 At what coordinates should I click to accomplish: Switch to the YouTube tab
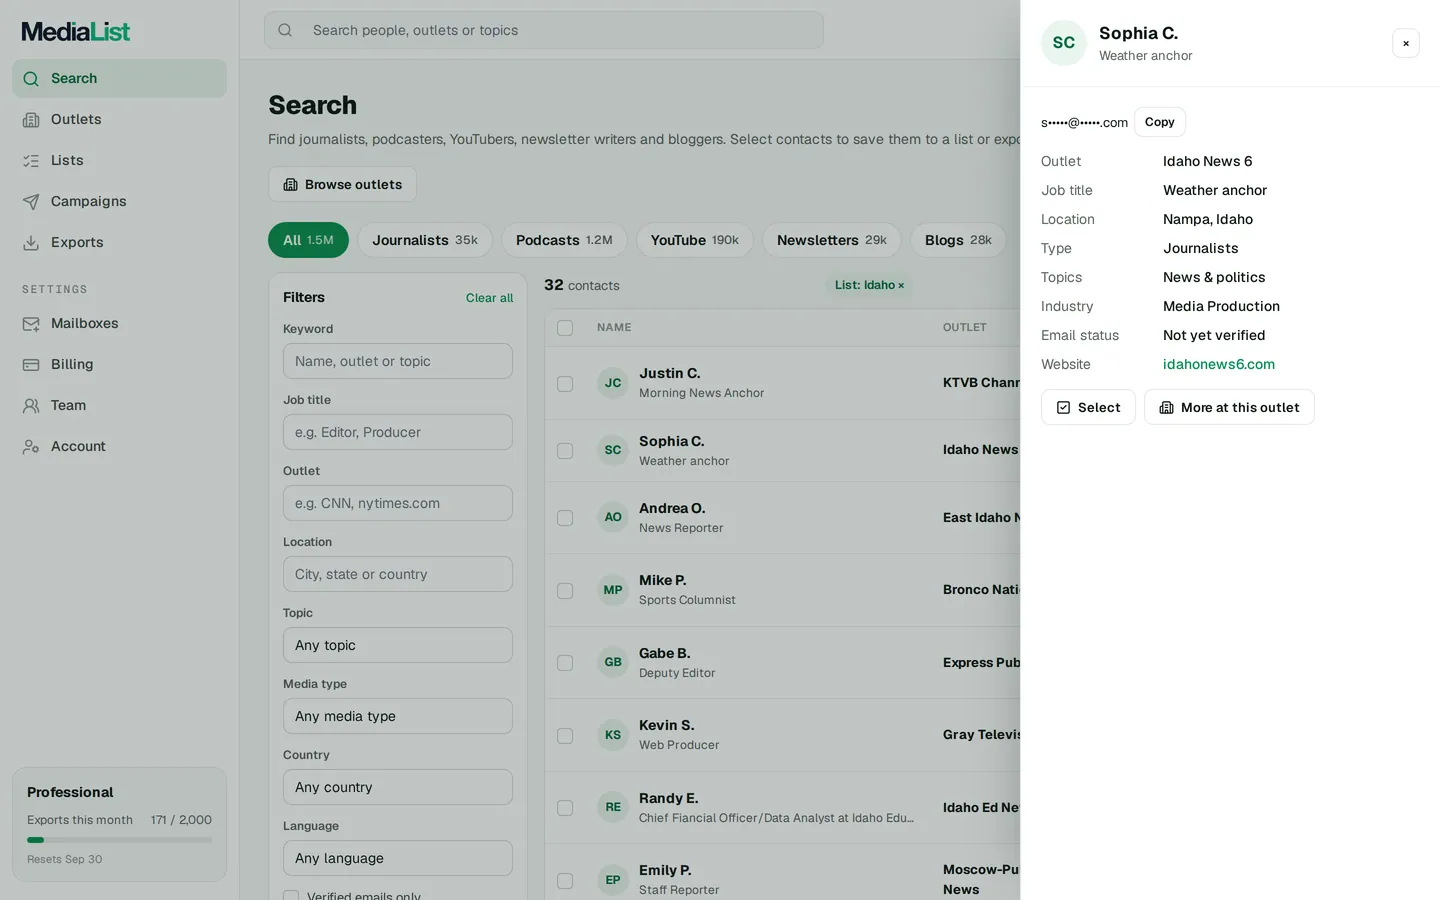(695, 240)
